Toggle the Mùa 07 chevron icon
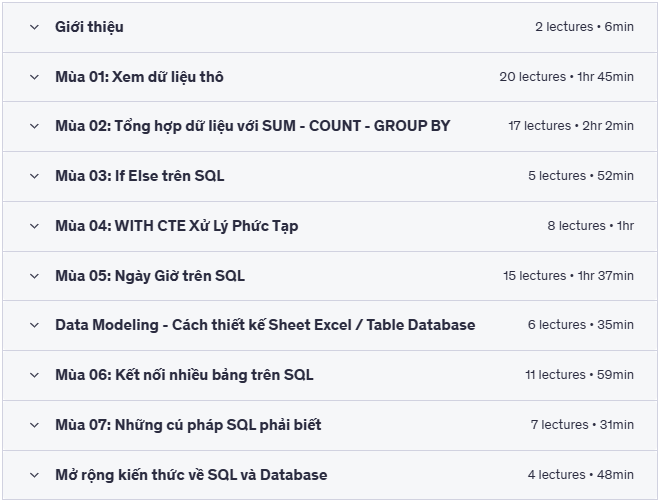This screenshot has height=504, width=661. [x=35, y=425]
